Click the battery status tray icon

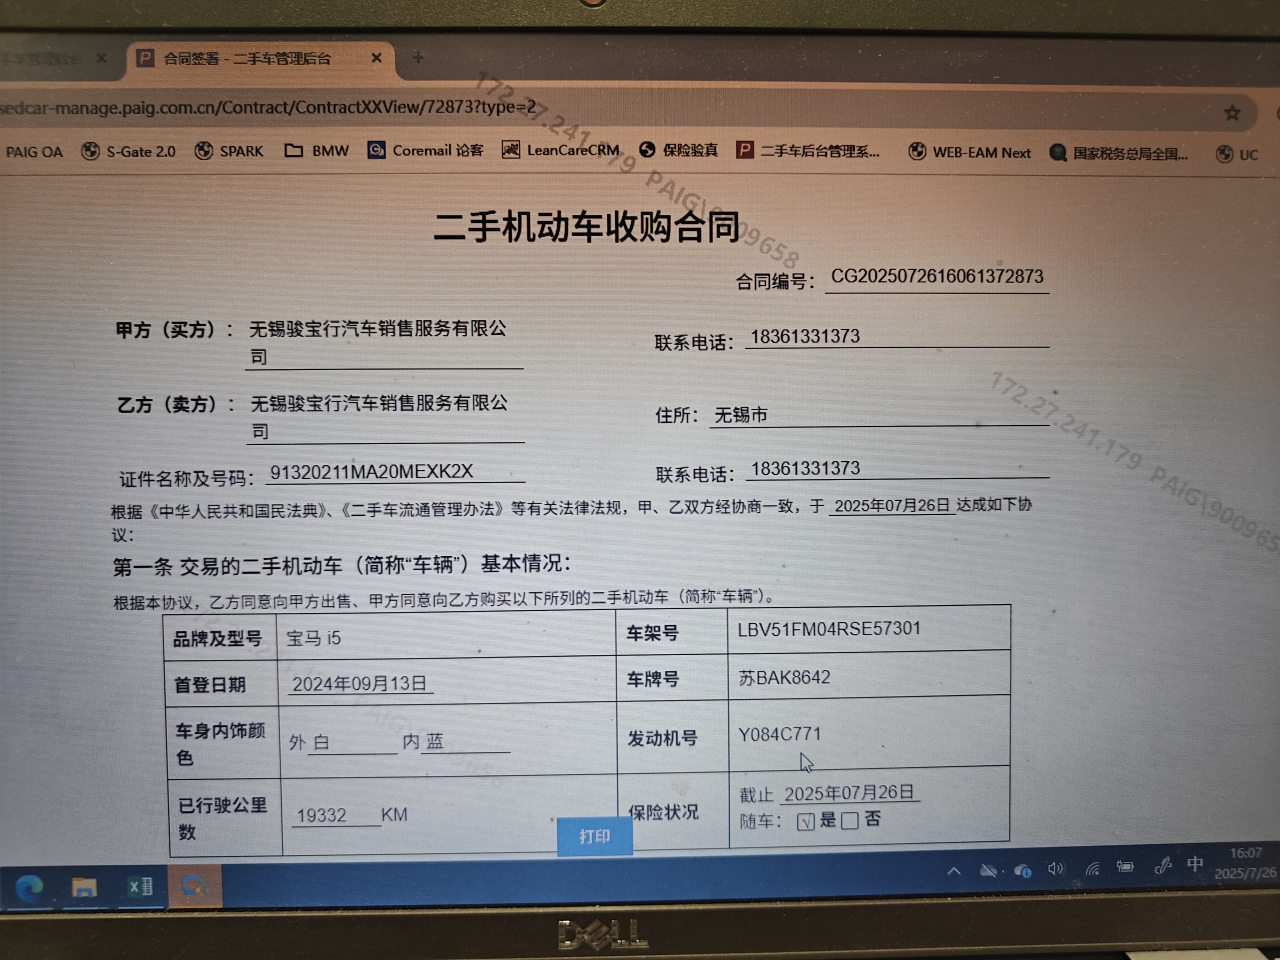[1125, 868]
